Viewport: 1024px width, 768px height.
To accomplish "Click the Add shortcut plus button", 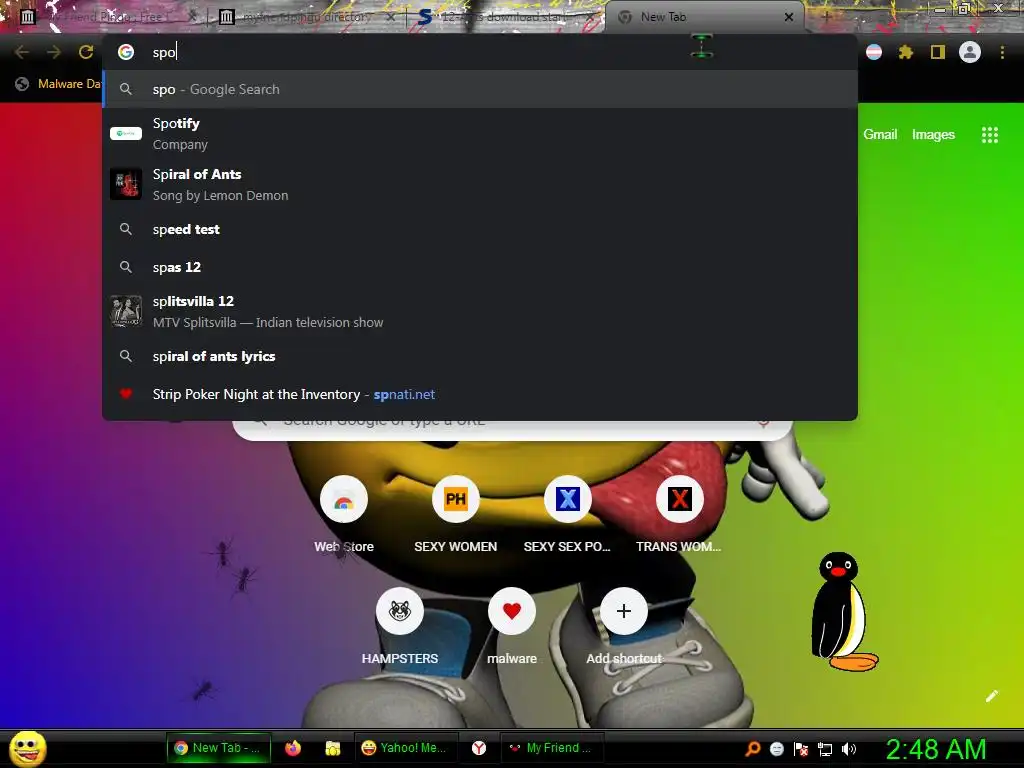I will click(x=624, y=611).
